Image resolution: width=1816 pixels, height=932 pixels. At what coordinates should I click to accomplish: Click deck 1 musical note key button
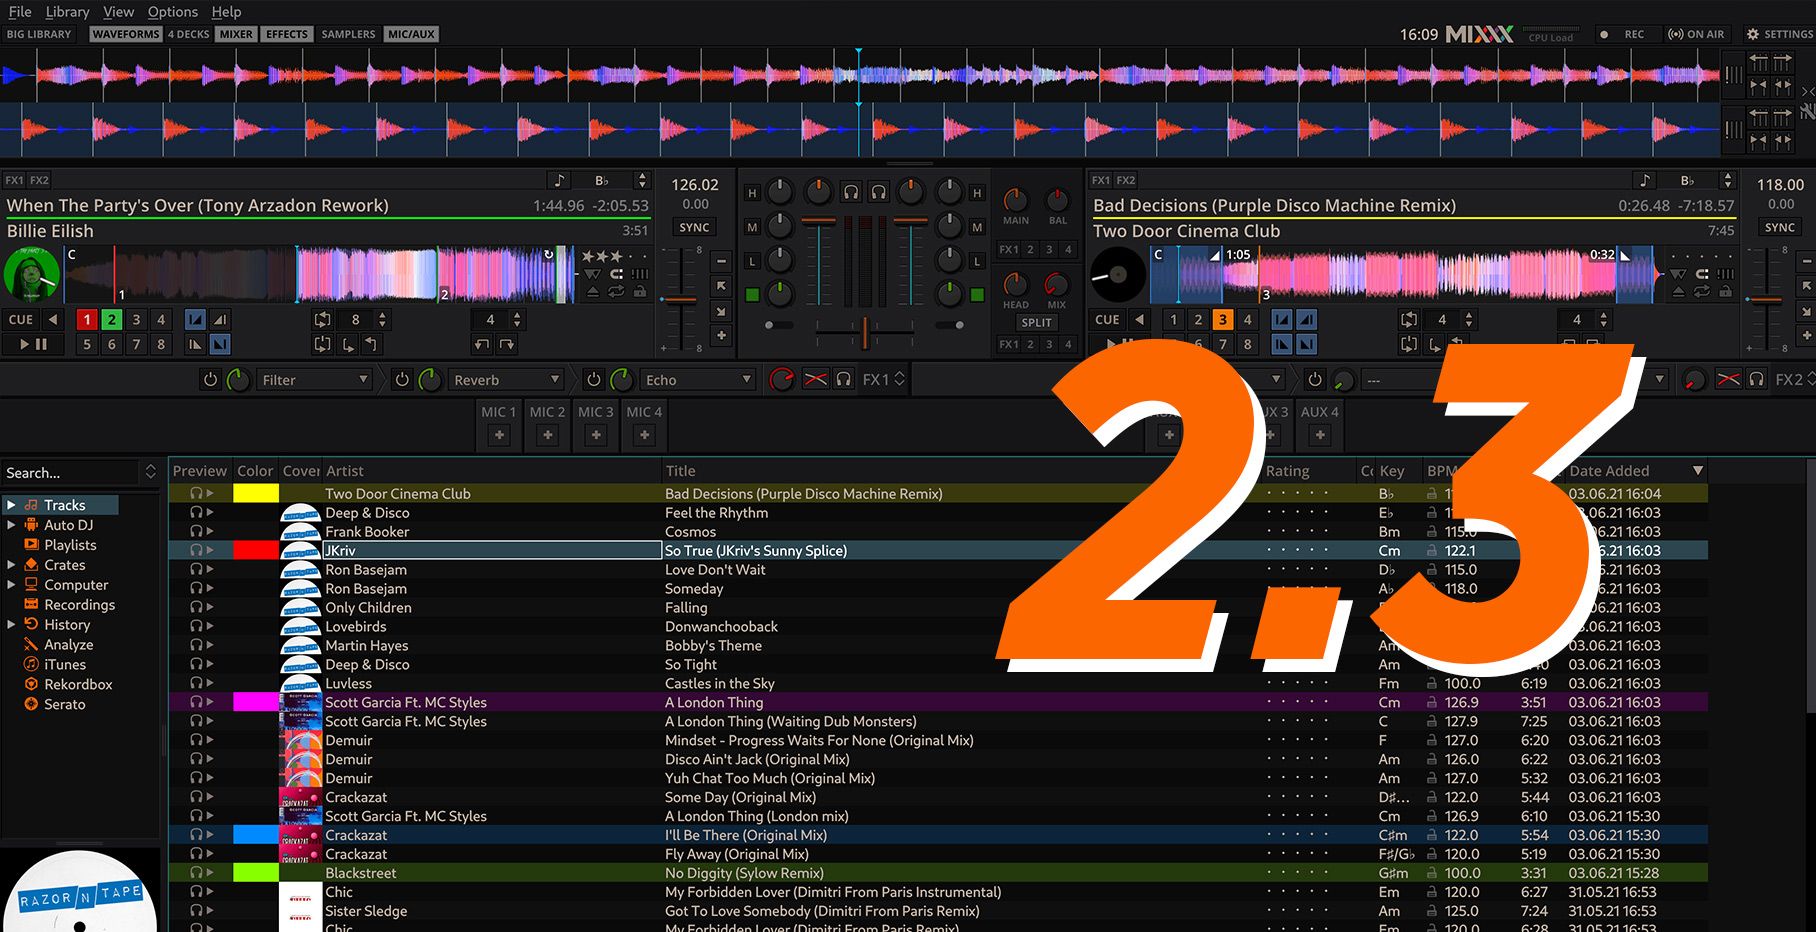coord(560,180)
